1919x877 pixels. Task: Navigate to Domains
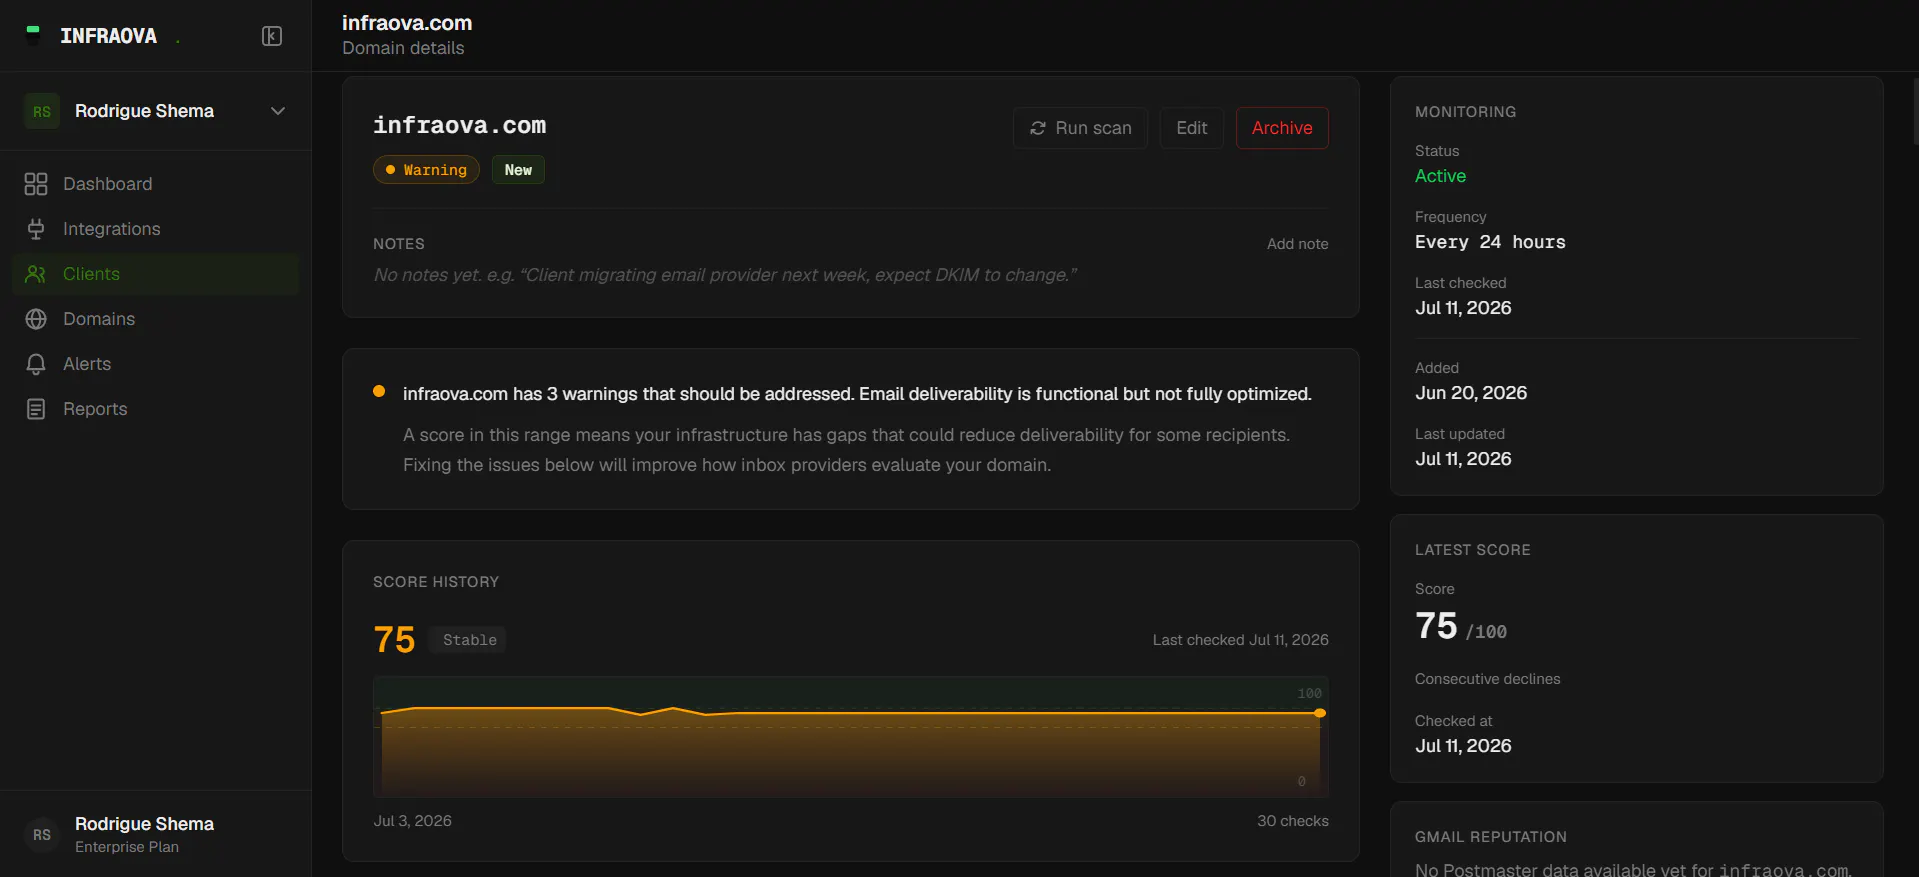tap(155, 319)
